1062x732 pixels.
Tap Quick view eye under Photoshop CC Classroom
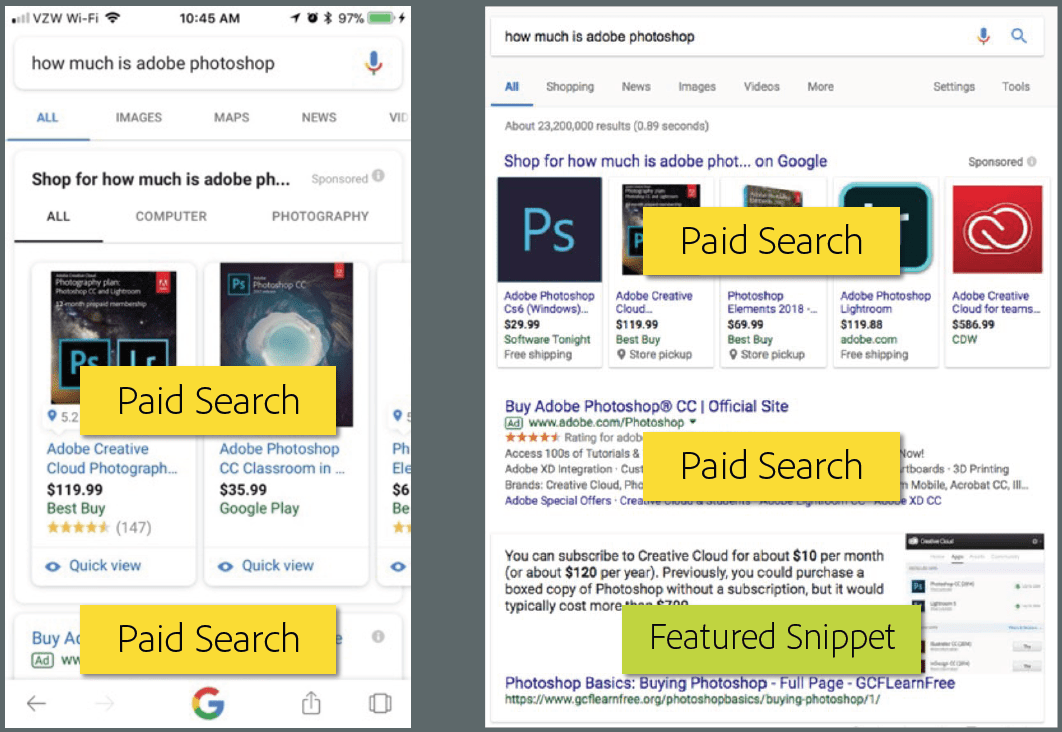point(226,566)
